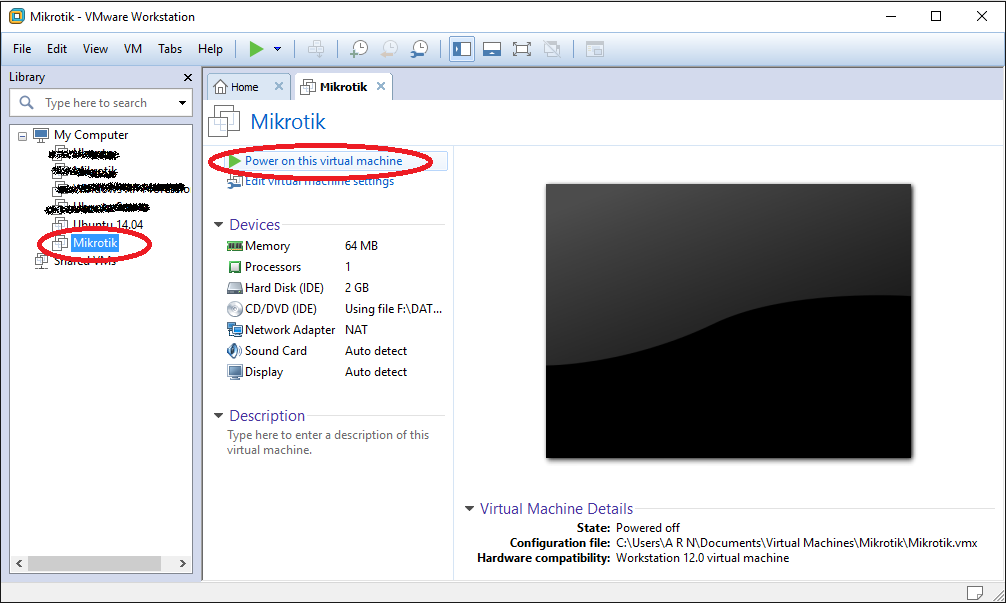Click the black VM screen preview thumbnail
This screenshot has width=1006, height=603.
coord(728,321)
